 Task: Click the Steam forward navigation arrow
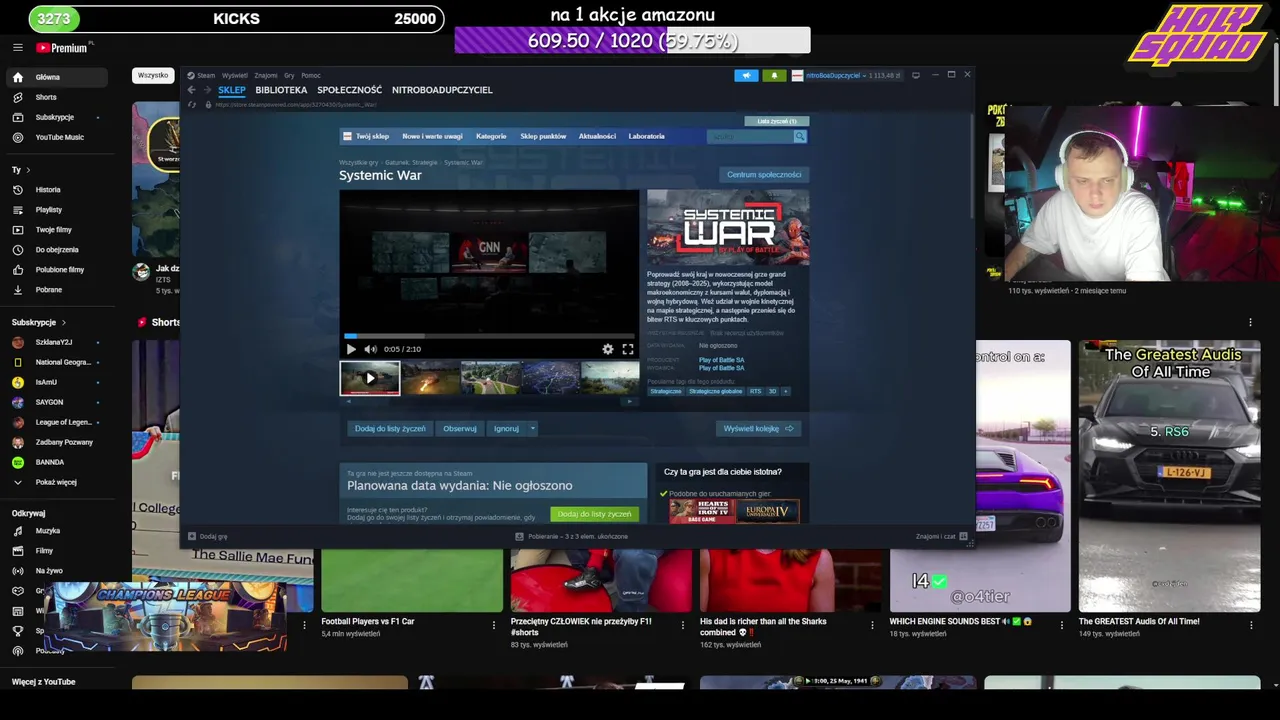click(207, 90)
